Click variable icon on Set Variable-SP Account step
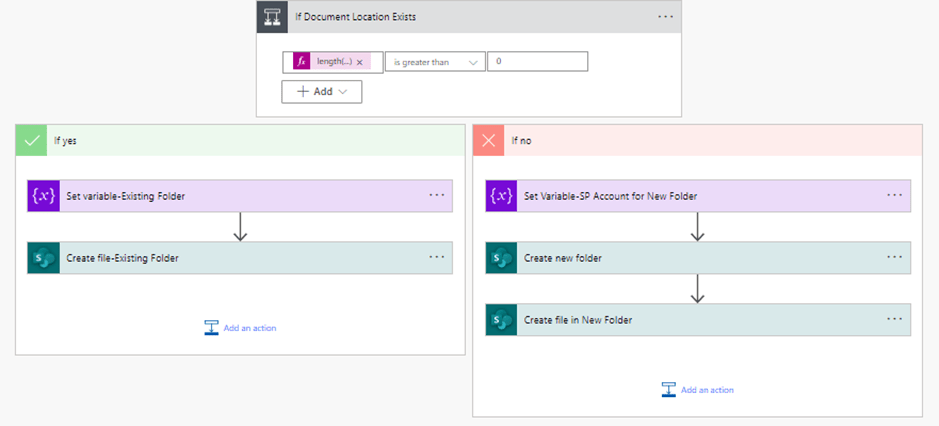This screenshot has width=939, height=426. click(x=502, y=196)
